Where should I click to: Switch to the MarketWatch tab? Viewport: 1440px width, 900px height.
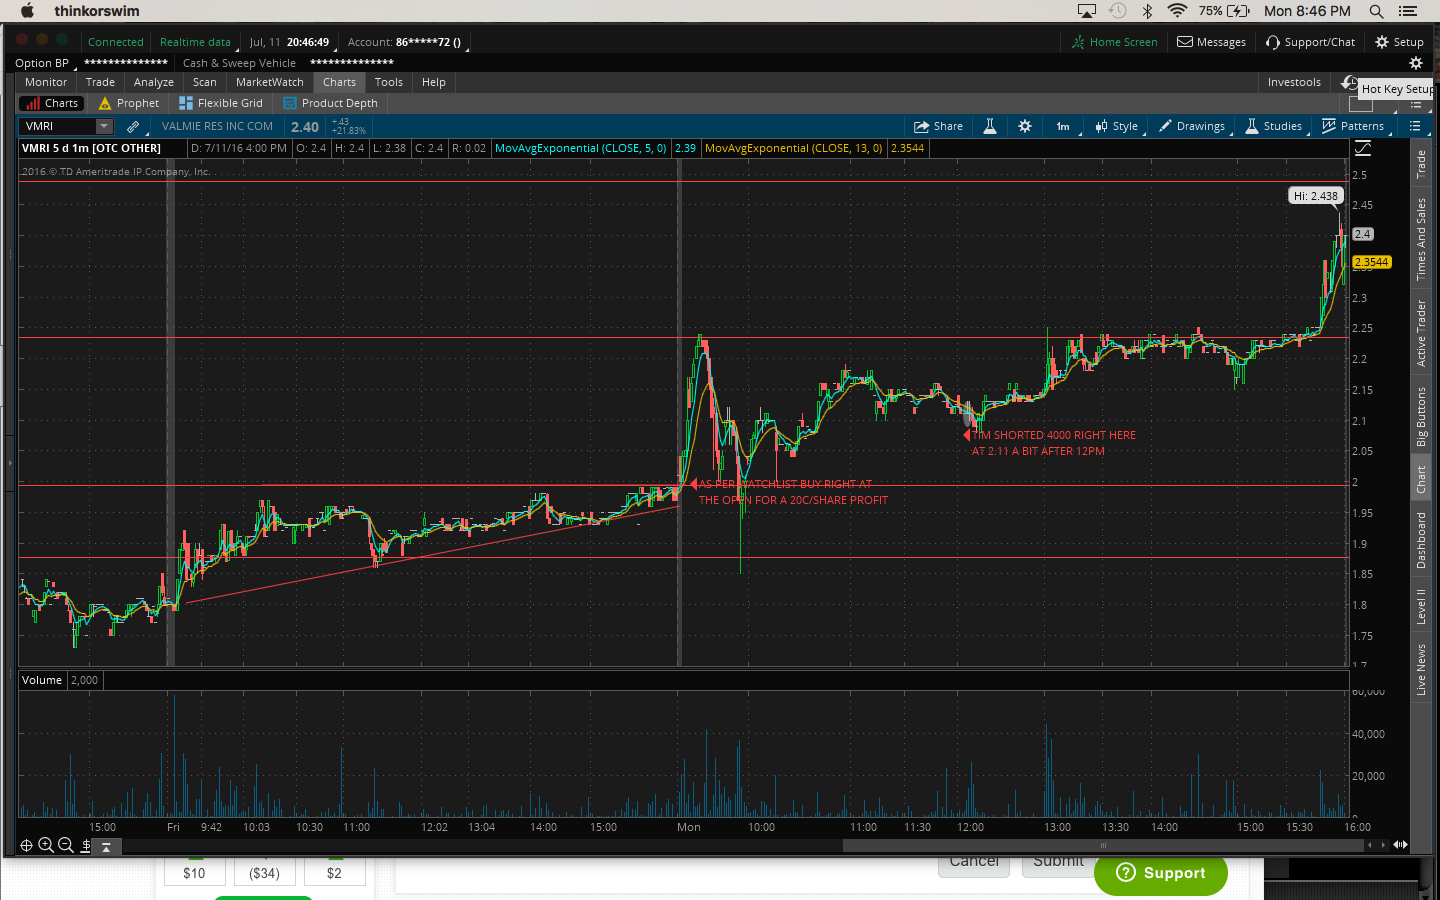click(270, 82)
